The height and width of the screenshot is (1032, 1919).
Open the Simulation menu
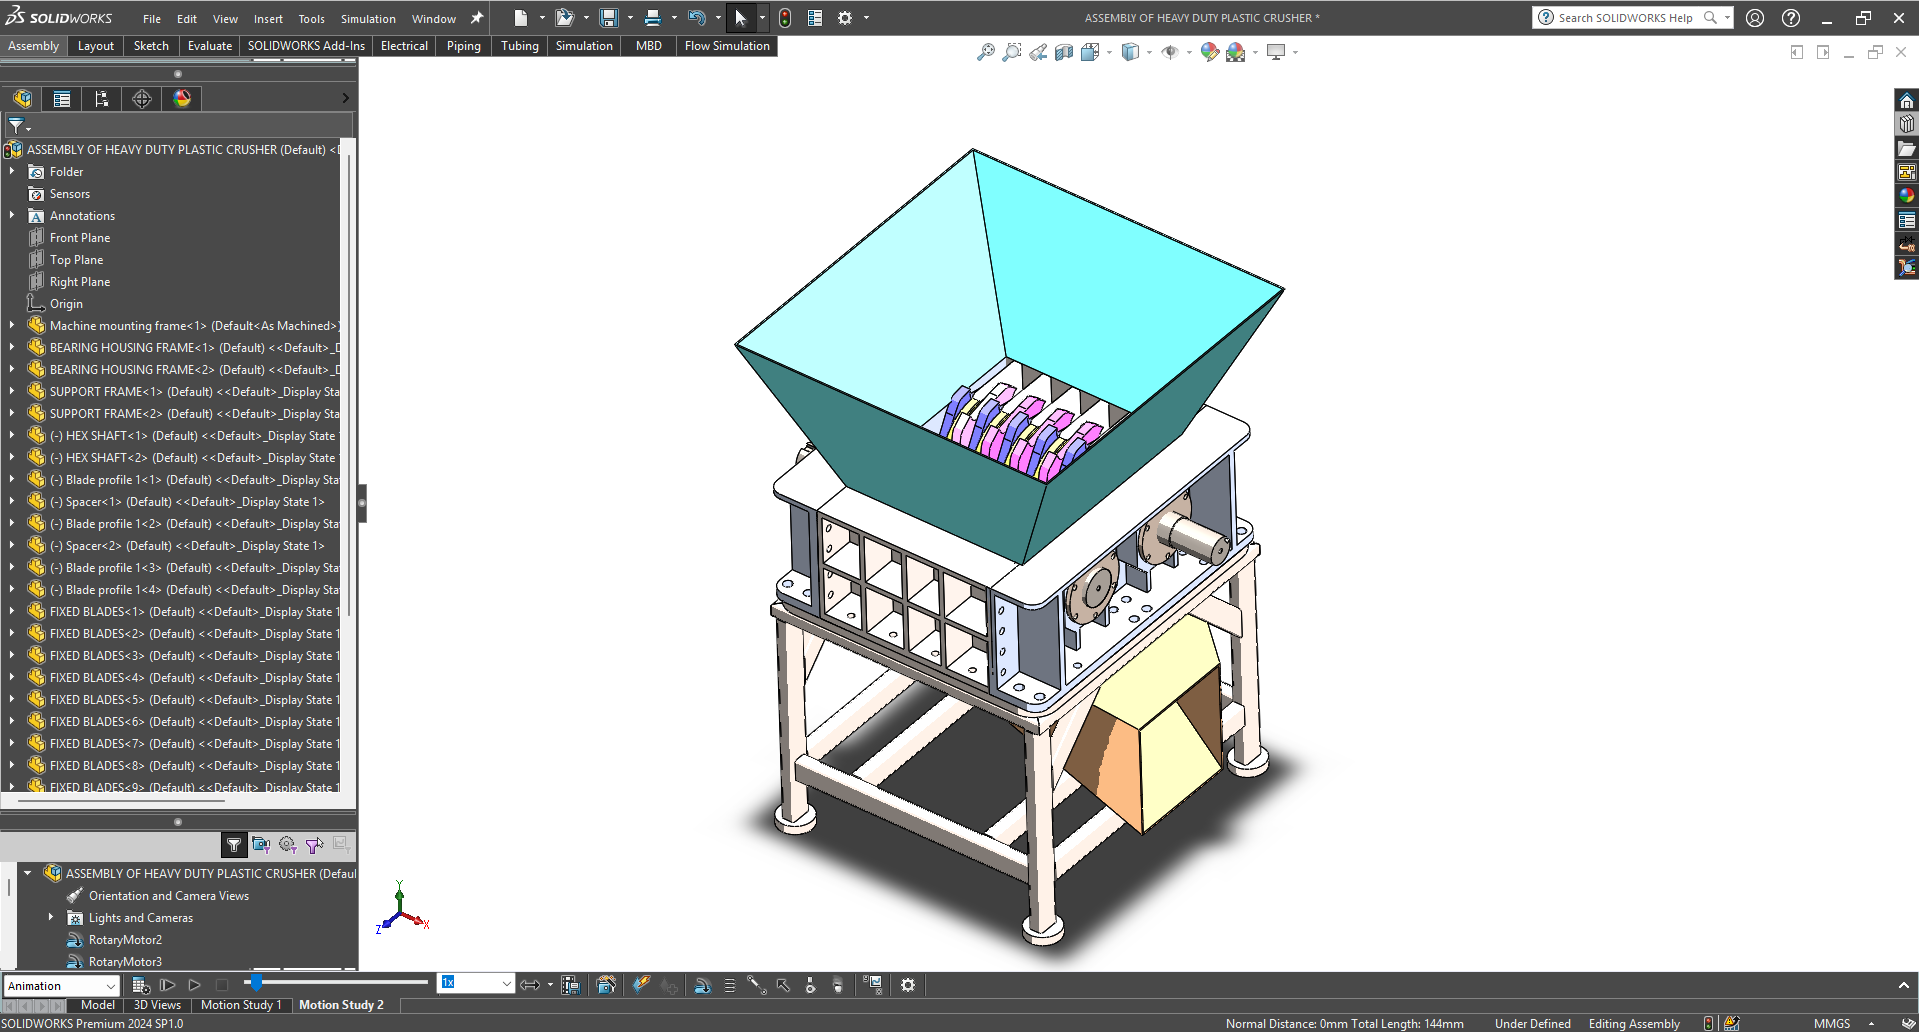point(368,18)
